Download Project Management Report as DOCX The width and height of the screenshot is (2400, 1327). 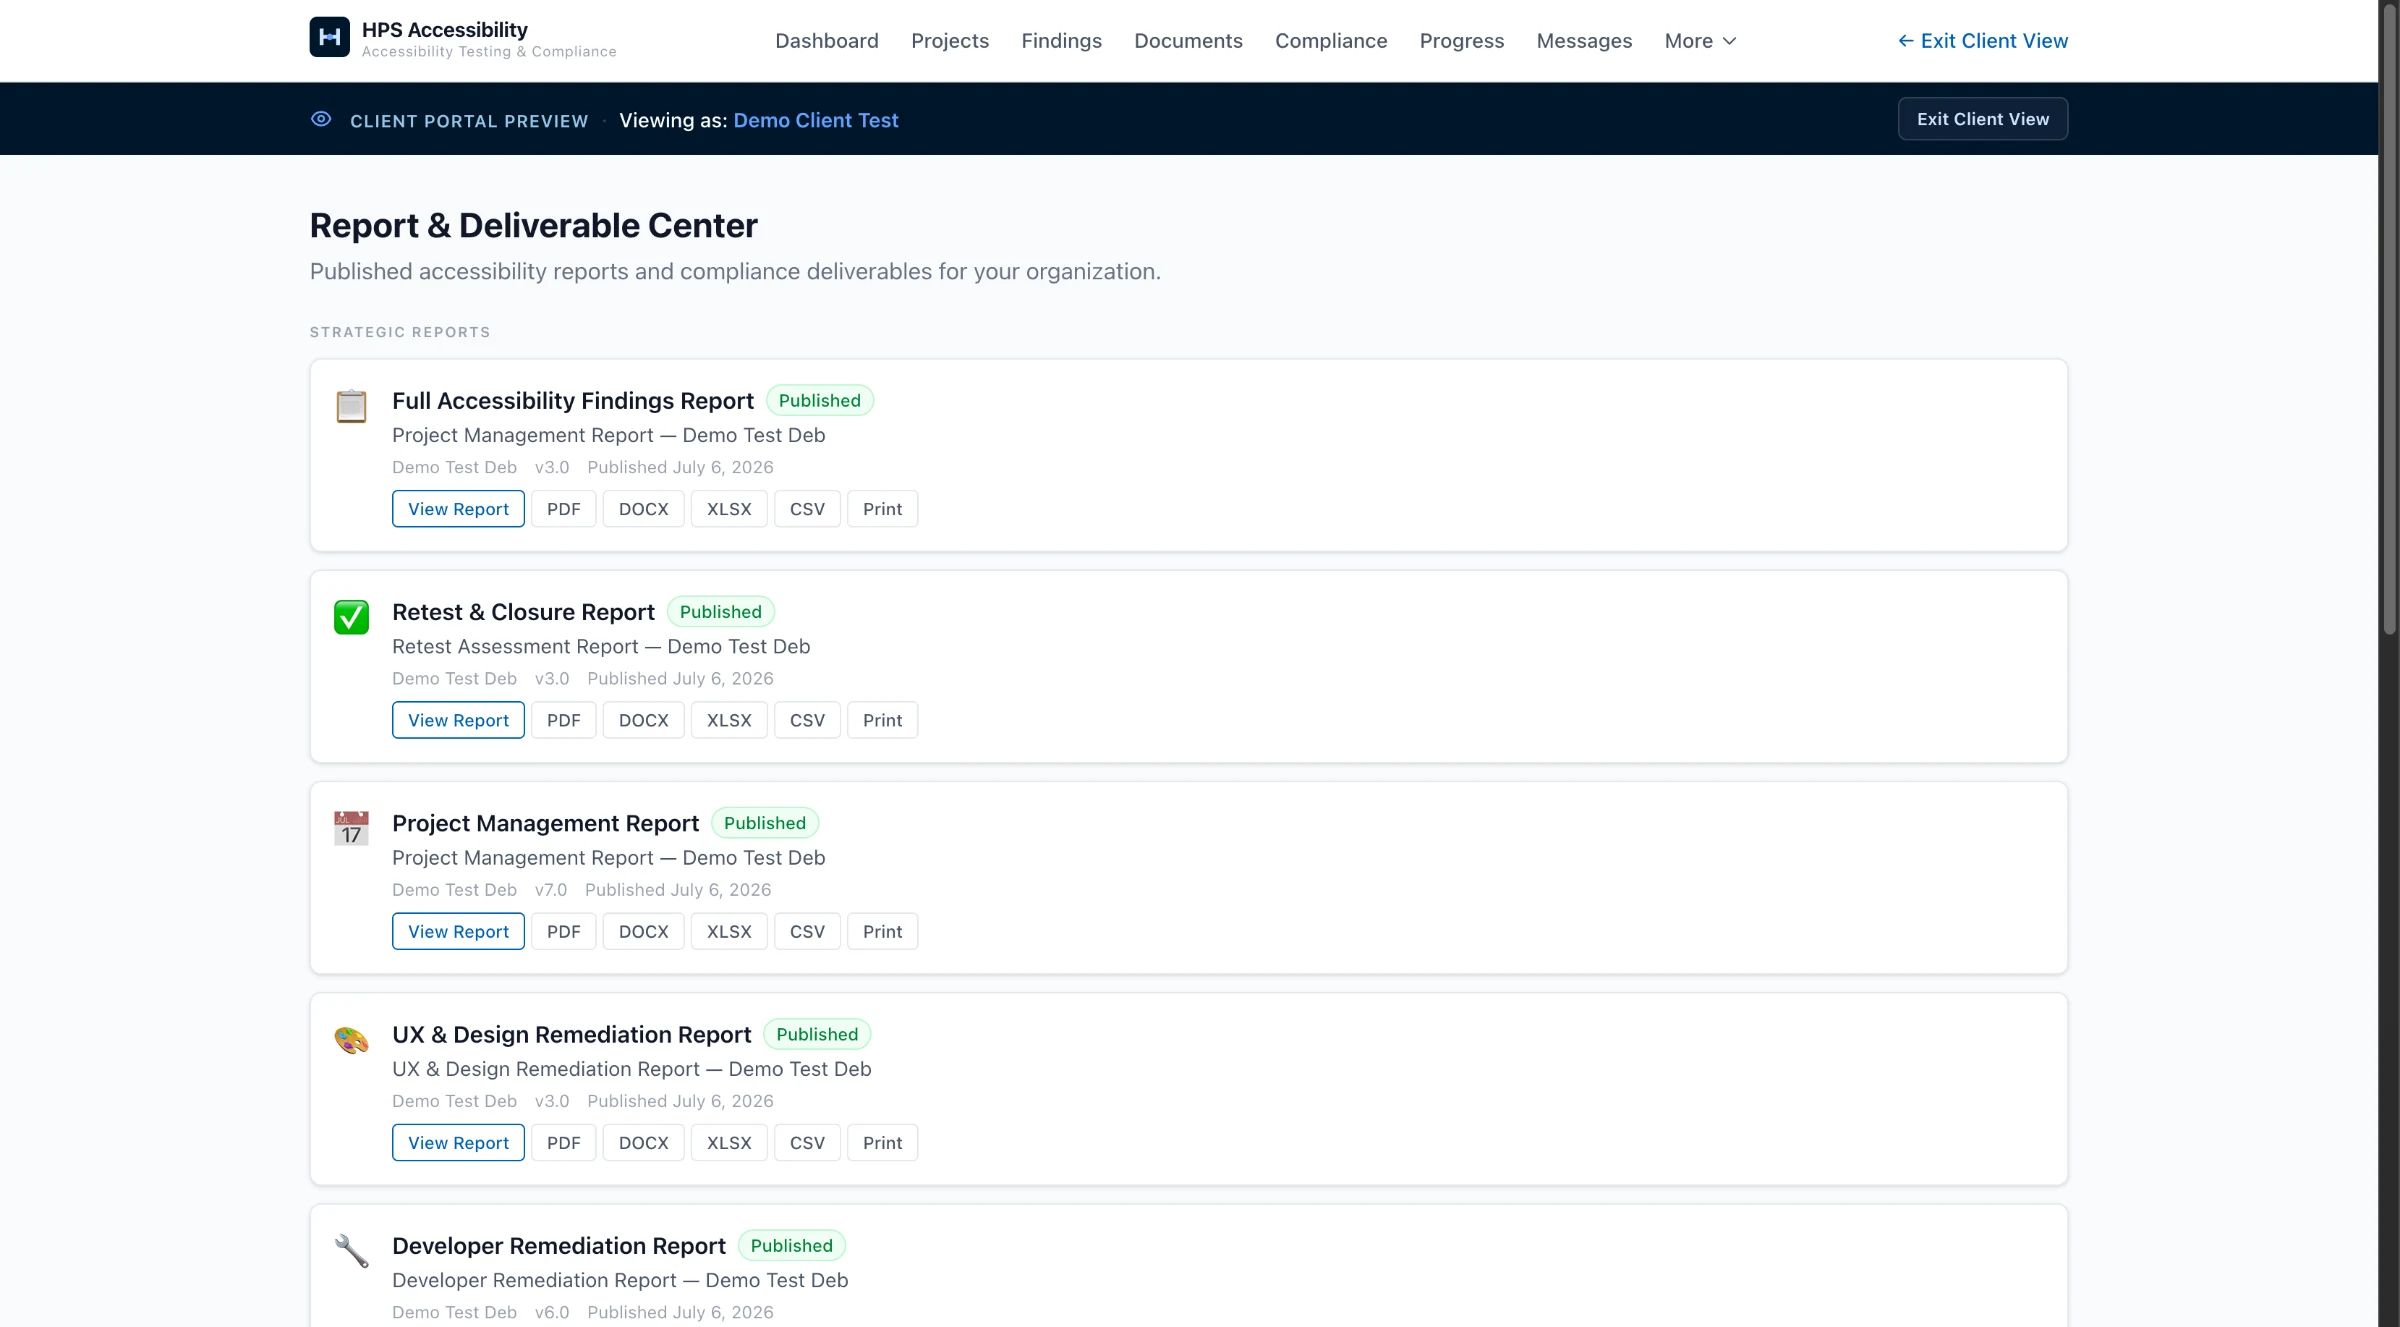[644, 931]
